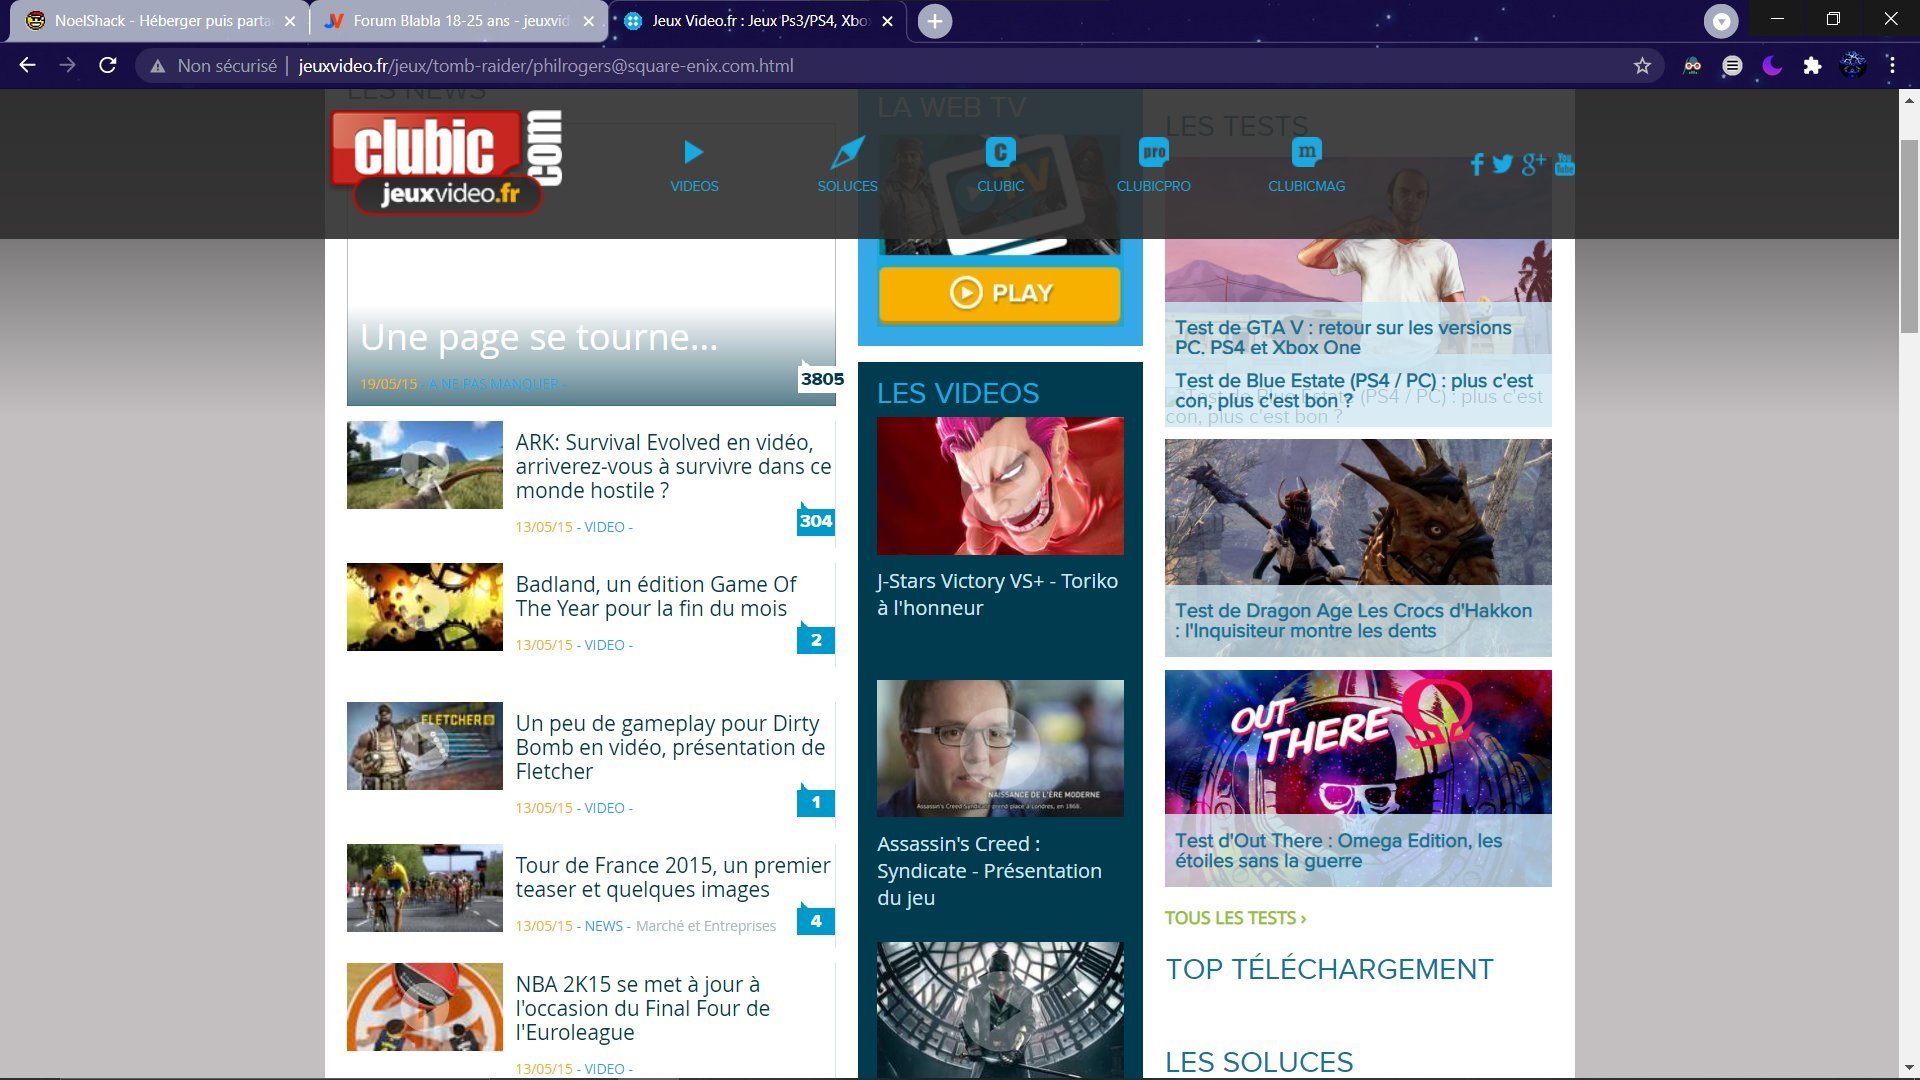Open ARK: Survival Evolved article link

tap(673, 466)
